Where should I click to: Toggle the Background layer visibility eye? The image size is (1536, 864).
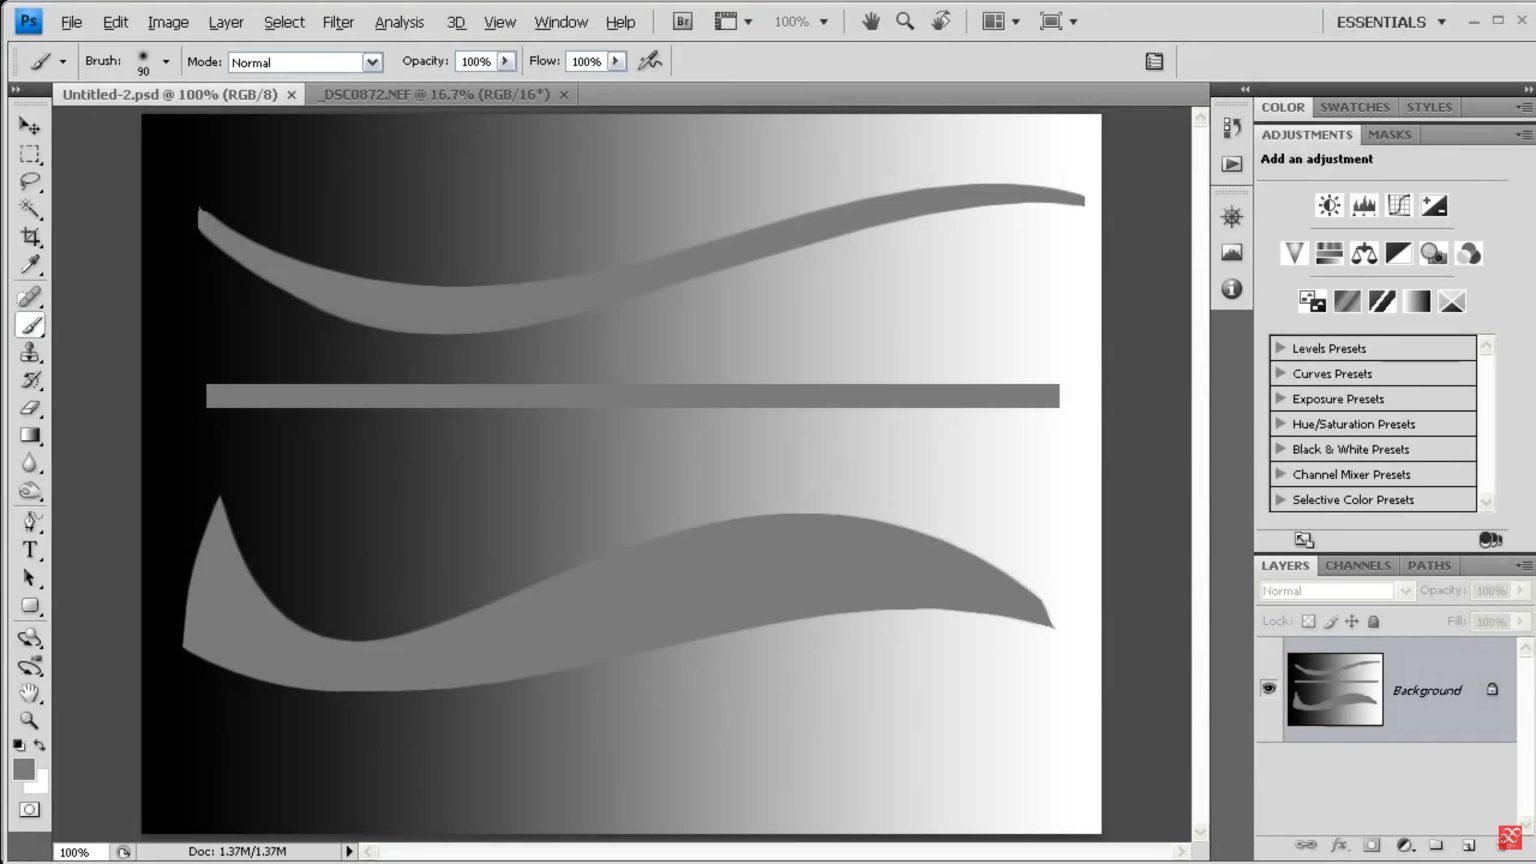[1268, 688]
